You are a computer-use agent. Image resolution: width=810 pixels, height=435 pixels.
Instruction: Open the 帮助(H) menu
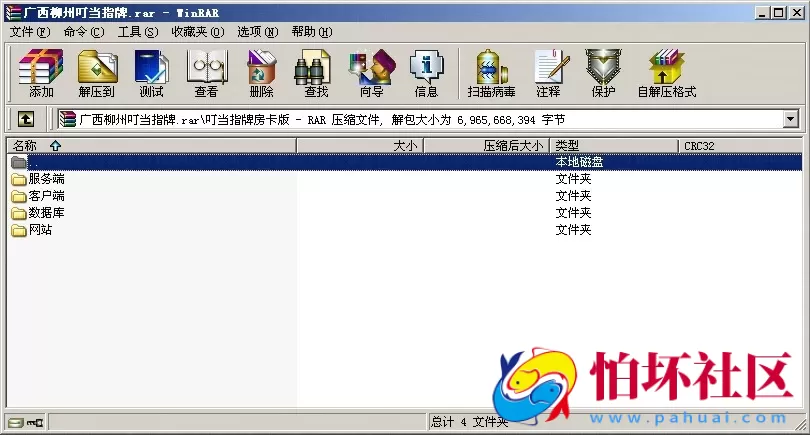click(312, 32)
